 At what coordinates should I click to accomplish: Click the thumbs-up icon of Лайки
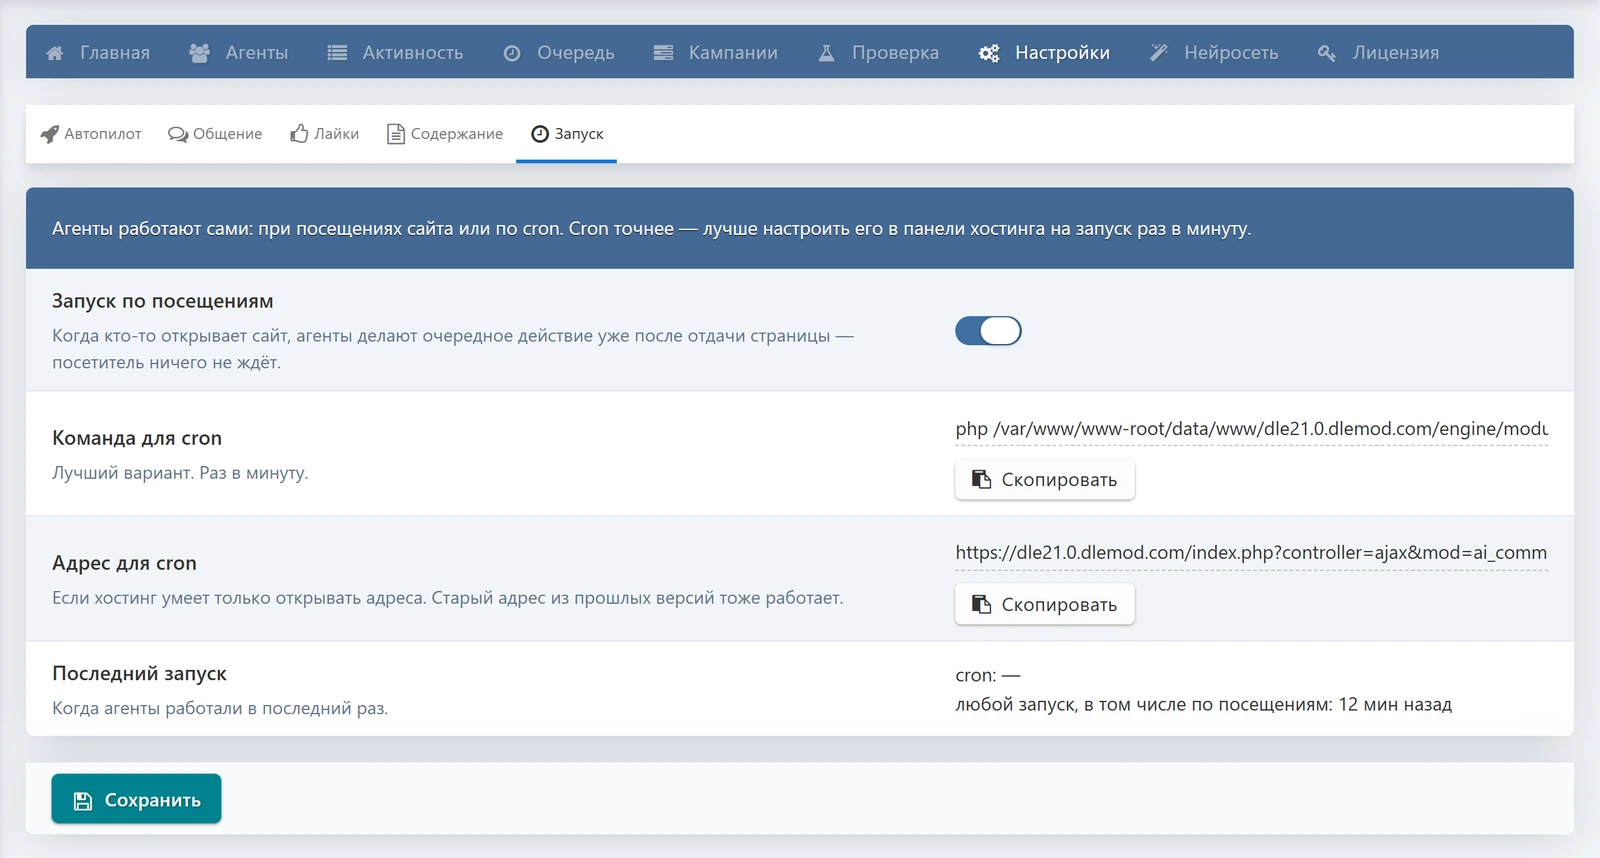pos(299,134)
